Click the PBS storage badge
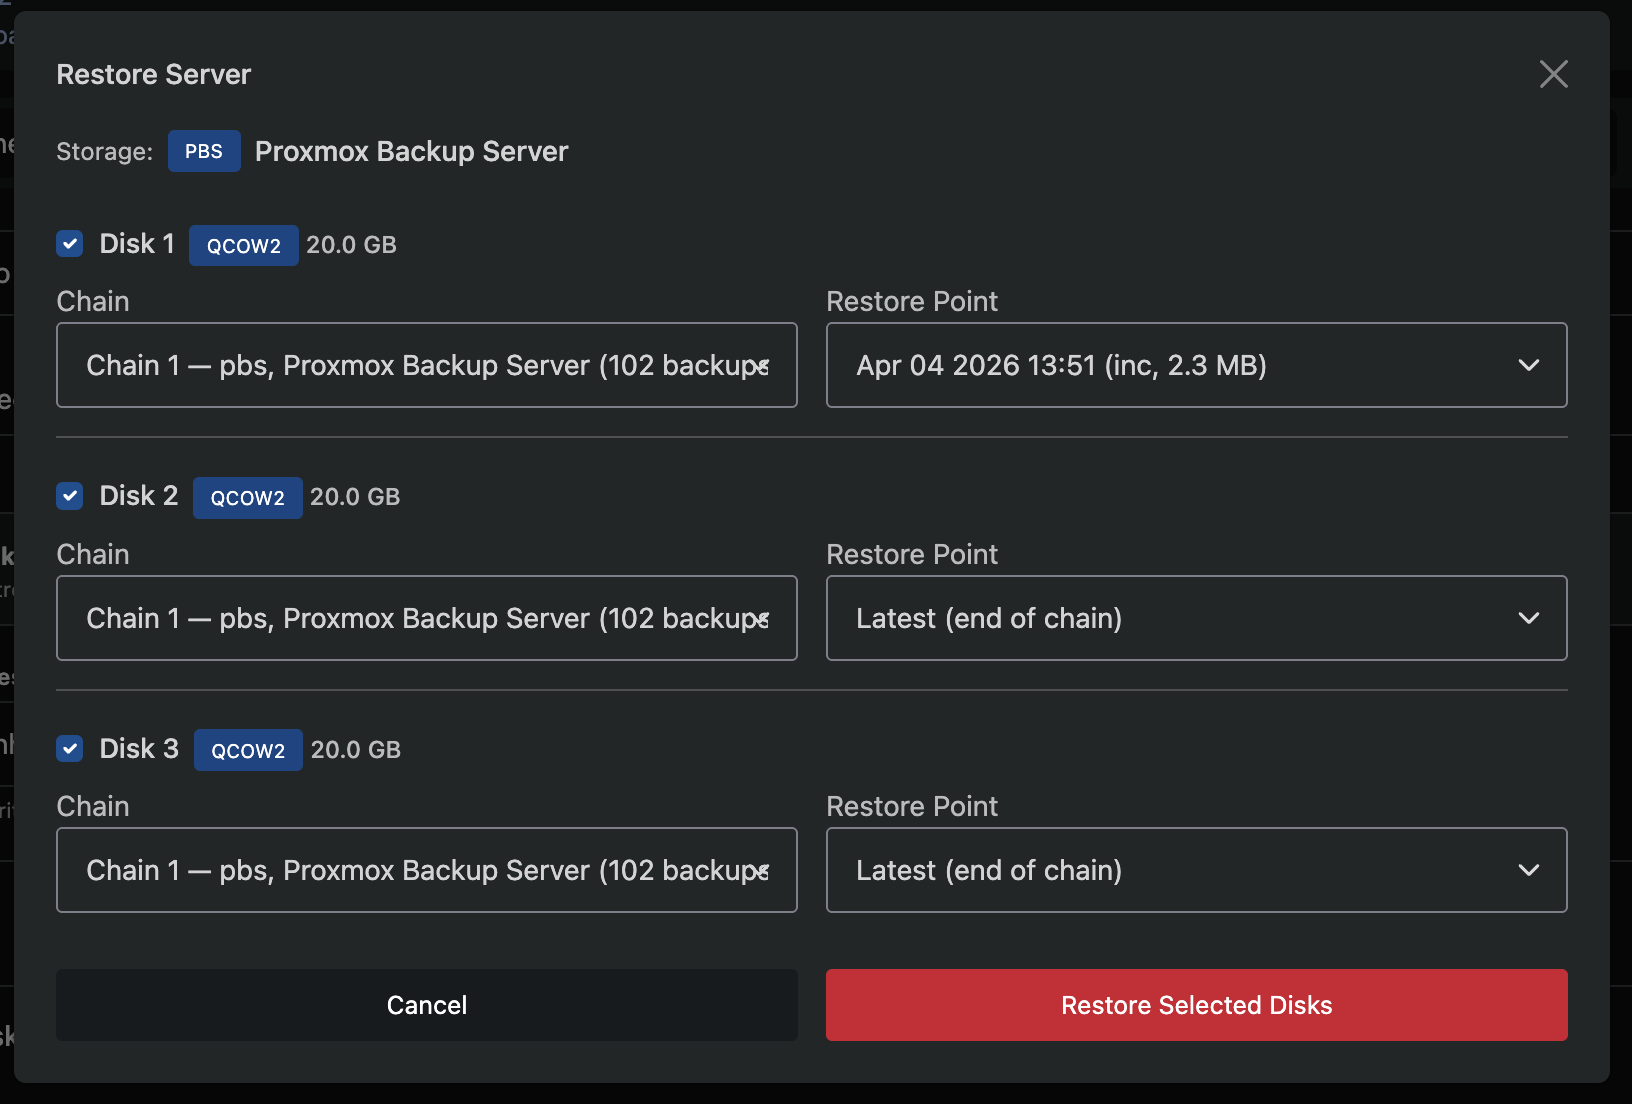The height and width of the screenshot is (1104, 1632). pos(204,151)
